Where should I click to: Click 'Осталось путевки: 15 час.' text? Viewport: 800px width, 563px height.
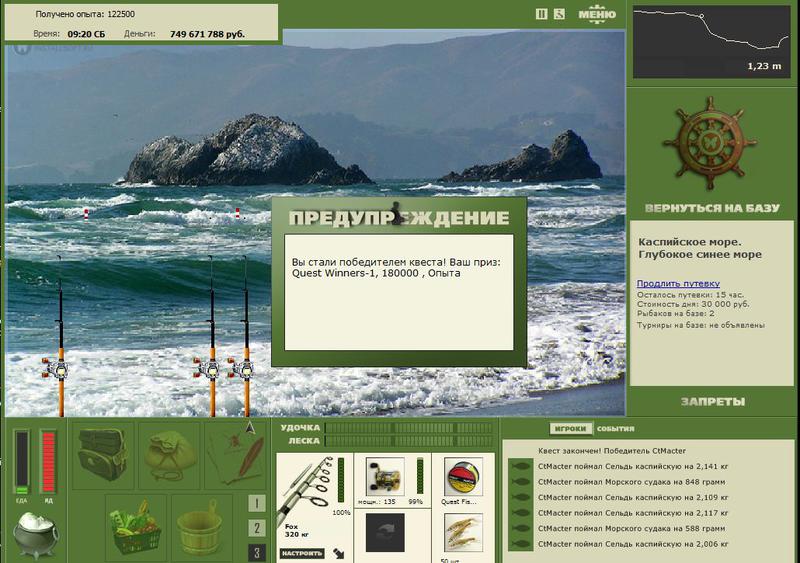point(690,295)
